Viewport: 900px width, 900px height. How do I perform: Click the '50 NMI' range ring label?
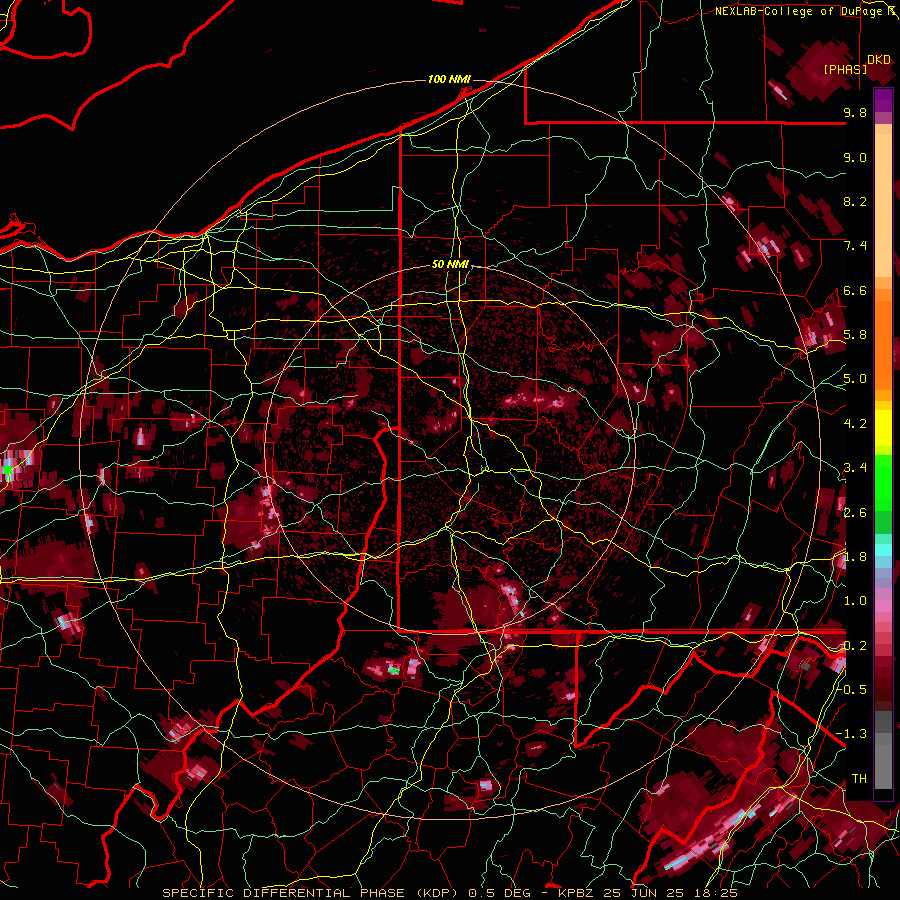point(450,265)
